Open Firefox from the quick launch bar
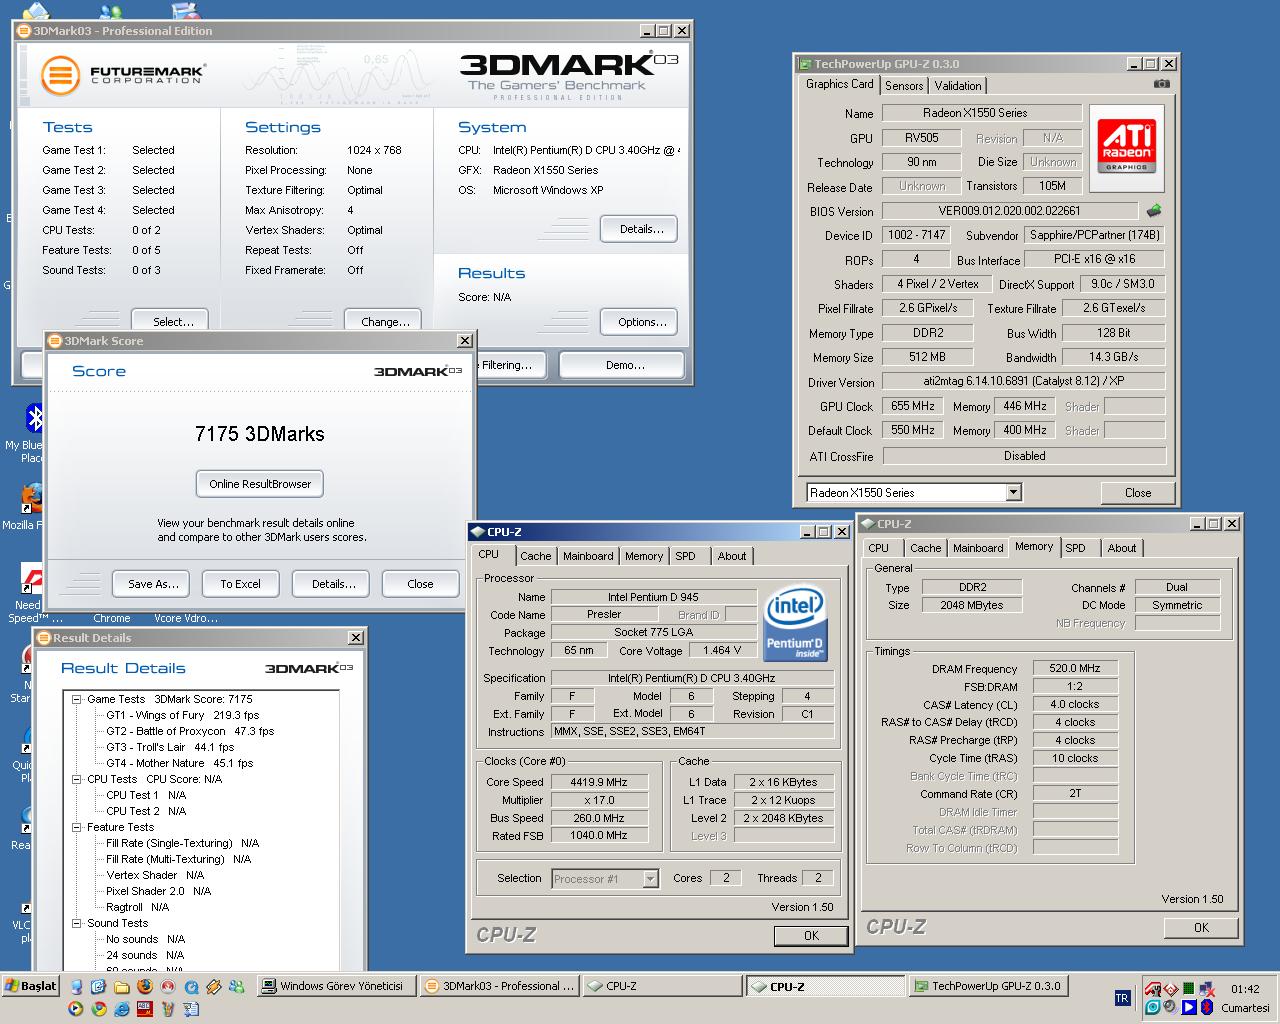The image size is (1280, 1024). 145,986
